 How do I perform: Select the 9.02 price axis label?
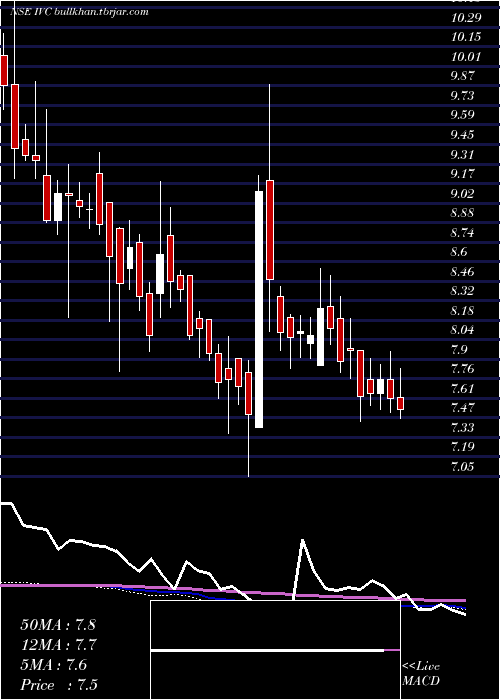[464, 193]
